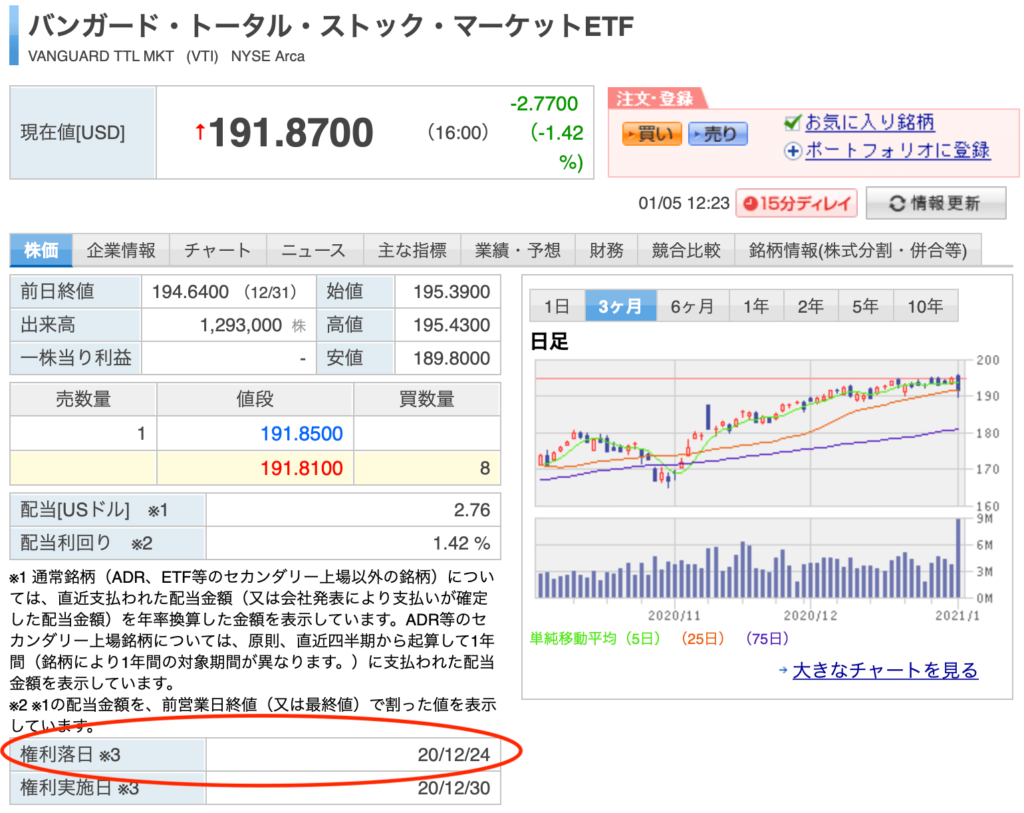The image size is (1024, 813).
Task: Click the 15分ディレイ badge
Action: pyautogui.click(x=797, y=203)
